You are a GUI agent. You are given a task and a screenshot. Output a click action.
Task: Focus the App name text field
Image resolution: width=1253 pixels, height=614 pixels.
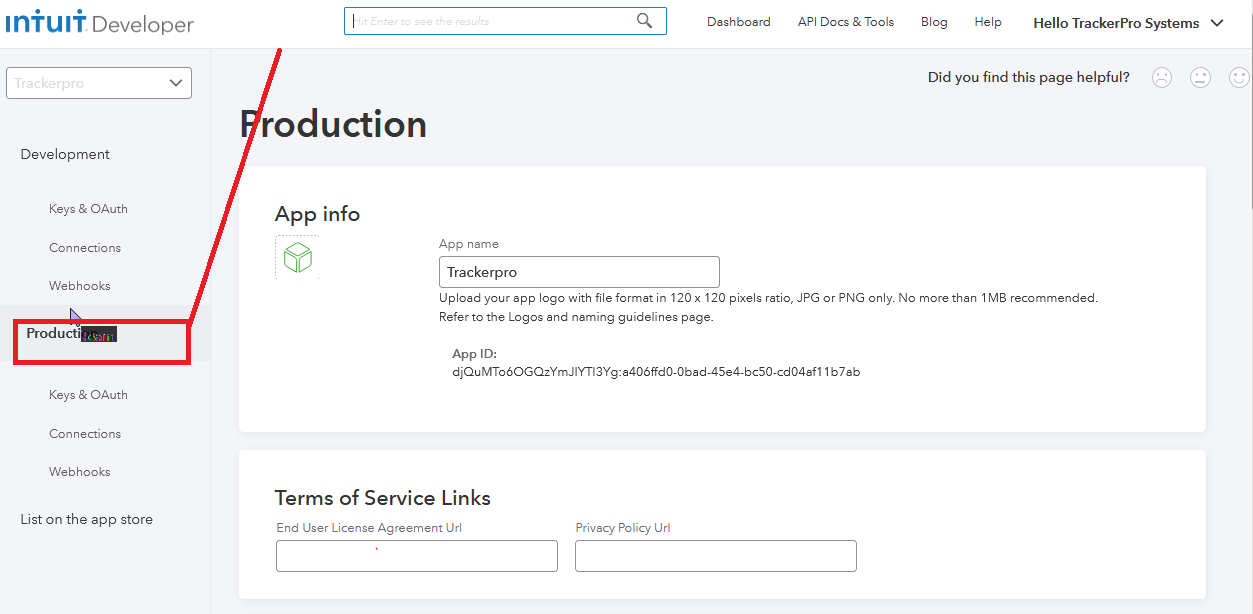point(579,272)
